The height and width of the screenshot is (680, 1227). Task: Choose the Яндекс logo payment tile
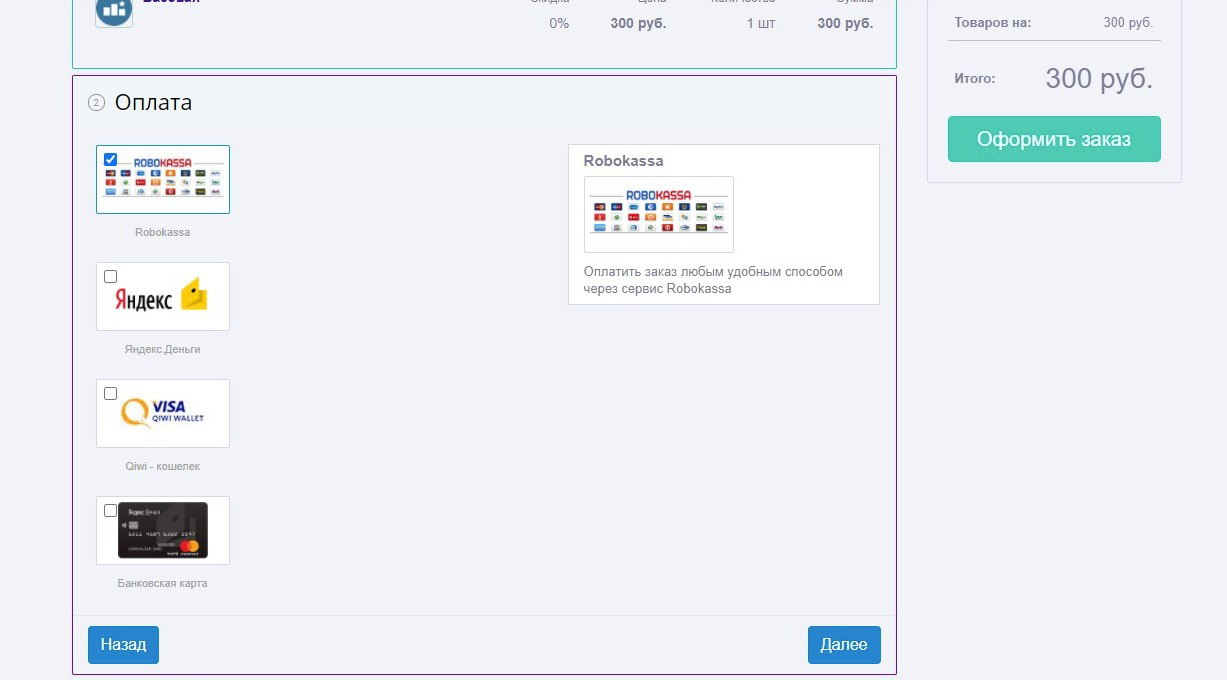[163, 296]
